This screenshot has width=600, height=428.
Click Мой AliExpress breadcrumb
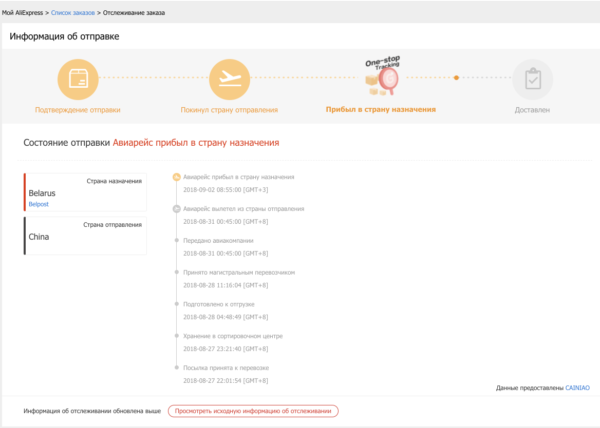23,13
